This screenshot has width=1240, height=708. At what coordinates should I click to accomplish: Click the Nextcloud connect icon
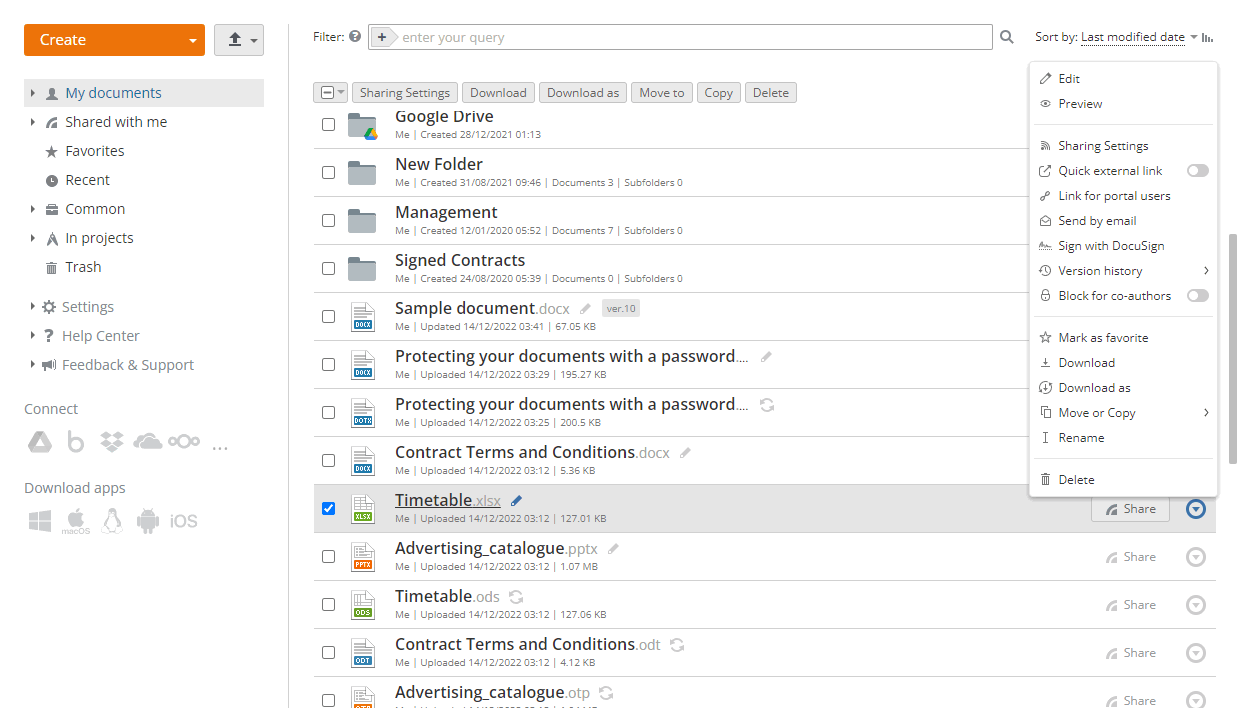183,442
